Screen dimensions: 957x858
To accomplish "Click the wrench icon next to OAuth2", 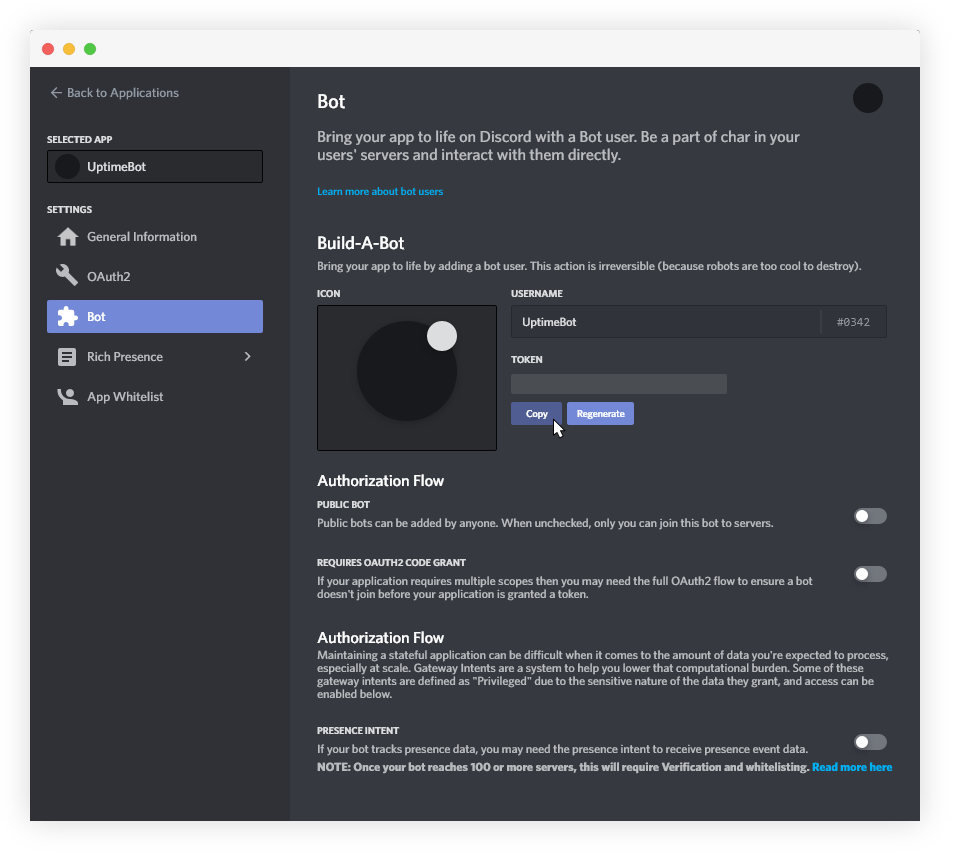I will click(x=67, y=276).
